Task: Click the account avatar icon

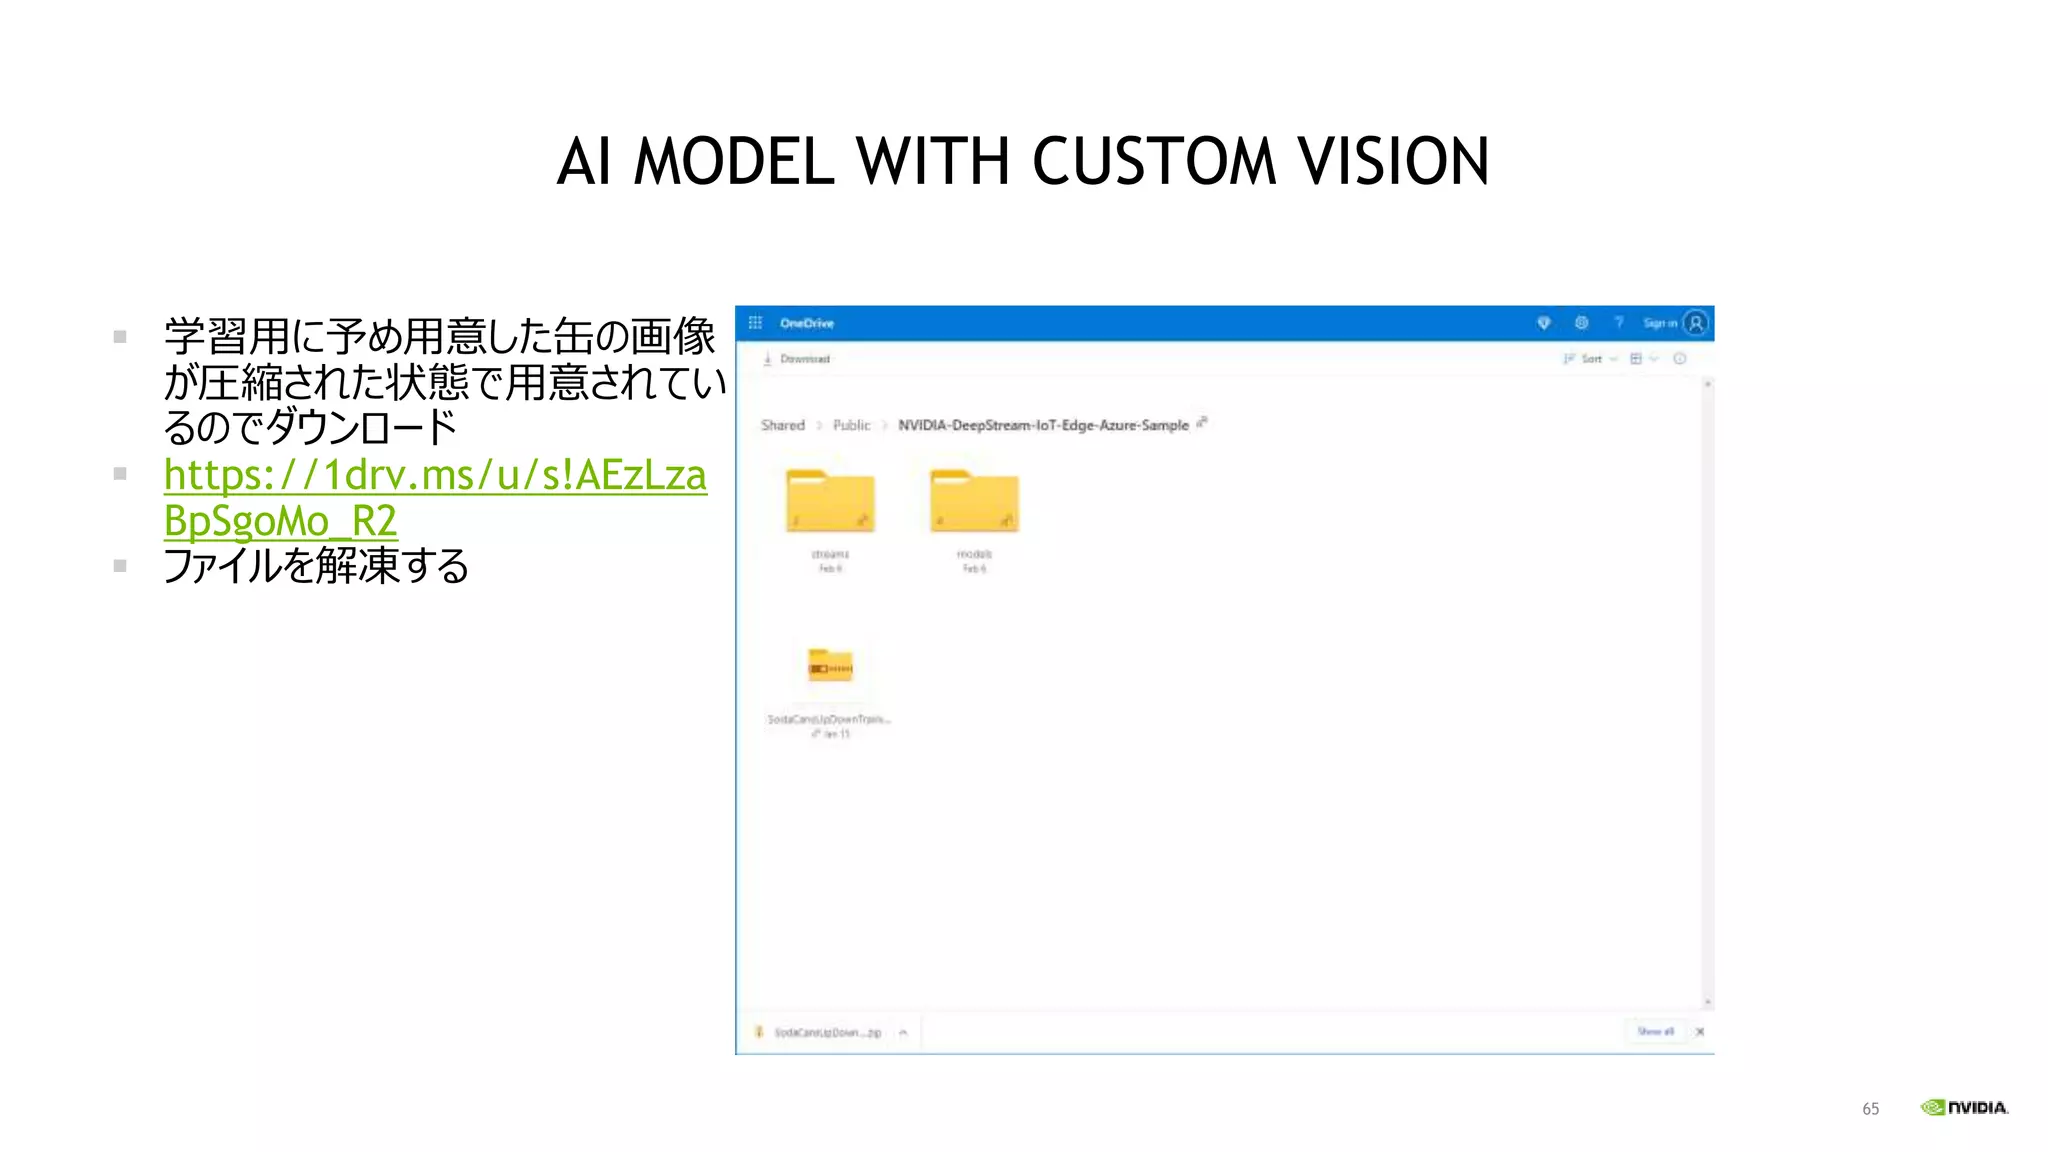Action: coord(1696,323)
